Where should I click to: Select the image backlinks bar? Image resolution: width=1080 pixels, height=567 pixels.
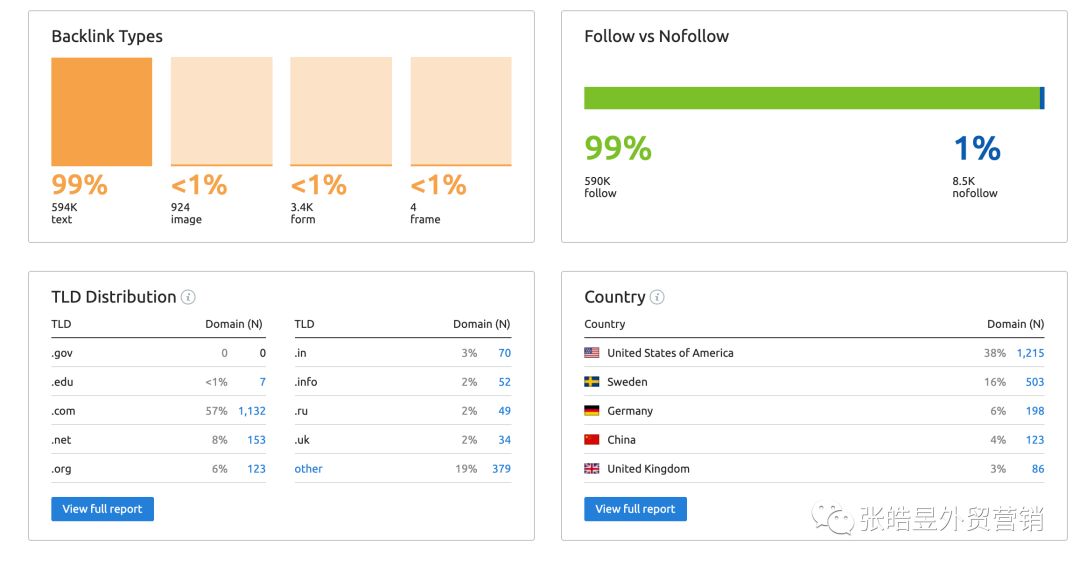(x=221, y=112)
